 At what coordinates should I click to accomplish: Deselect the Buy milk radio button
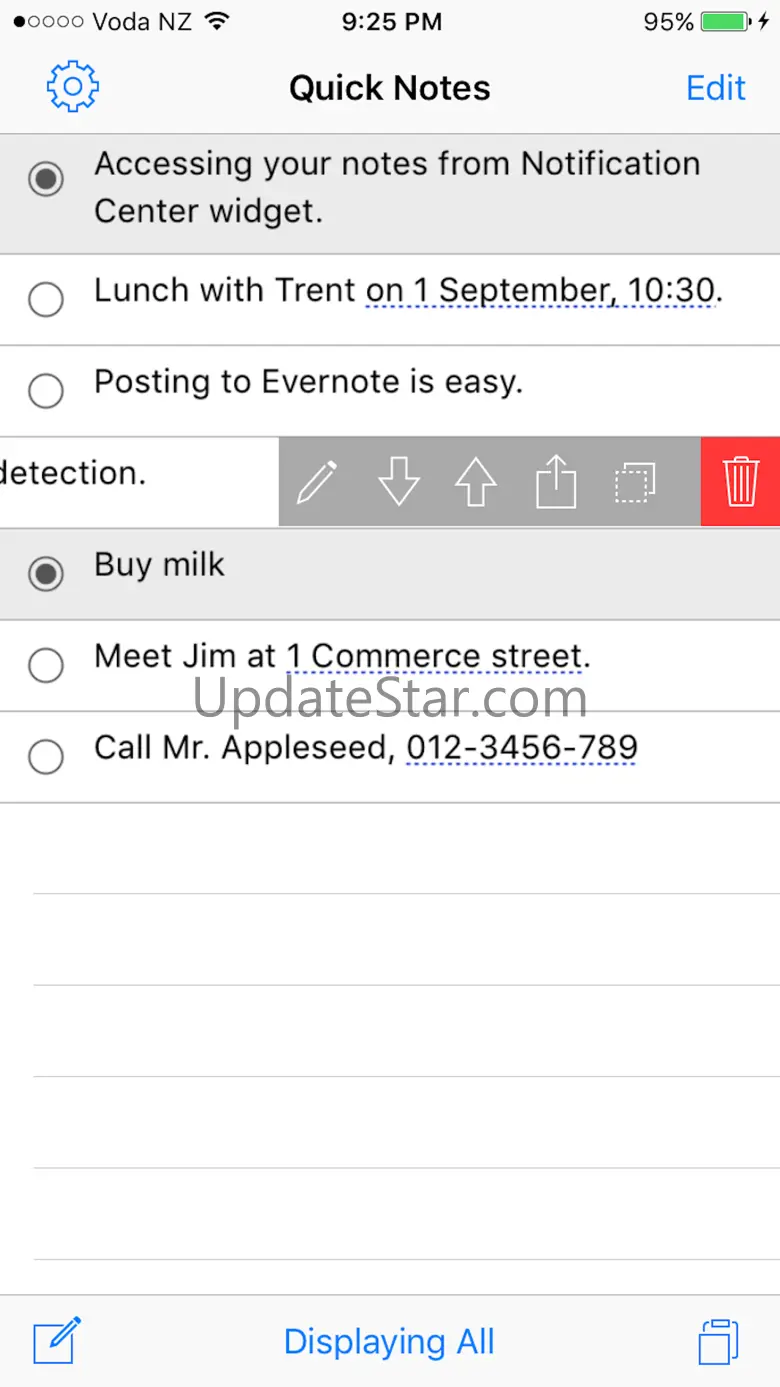[x=46, y=574]
